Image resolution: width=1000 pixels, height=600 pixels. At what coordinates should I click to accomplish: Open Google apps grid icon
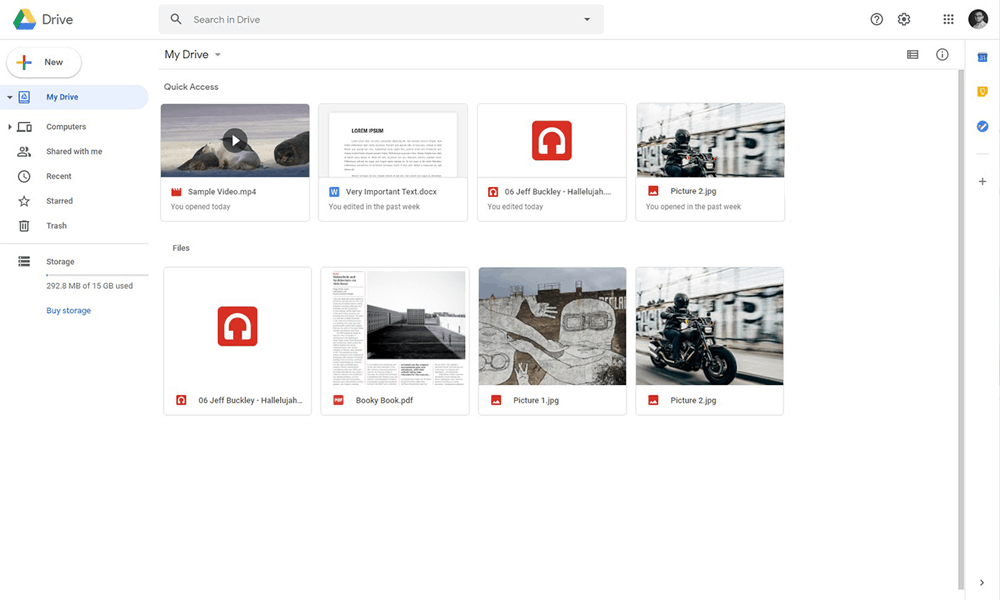pyautogui.click(x=948, y=19)
